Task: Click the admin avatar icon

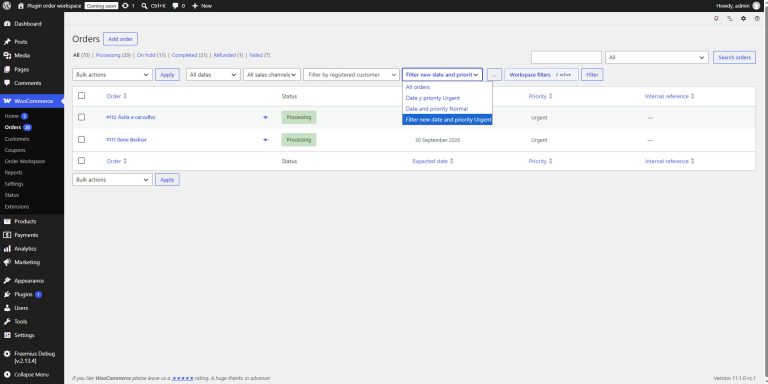Action: coord(756,6)
